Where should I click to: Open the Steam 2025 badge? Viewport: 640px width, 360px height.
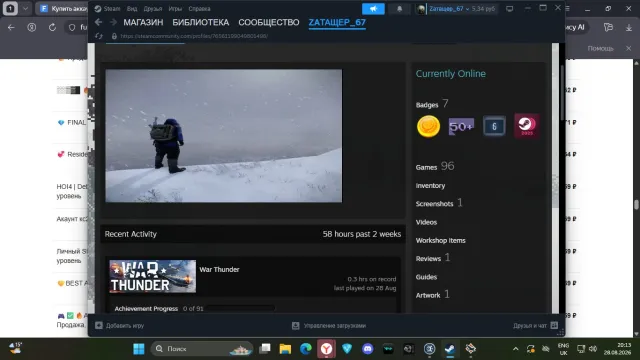pos(527,126)
